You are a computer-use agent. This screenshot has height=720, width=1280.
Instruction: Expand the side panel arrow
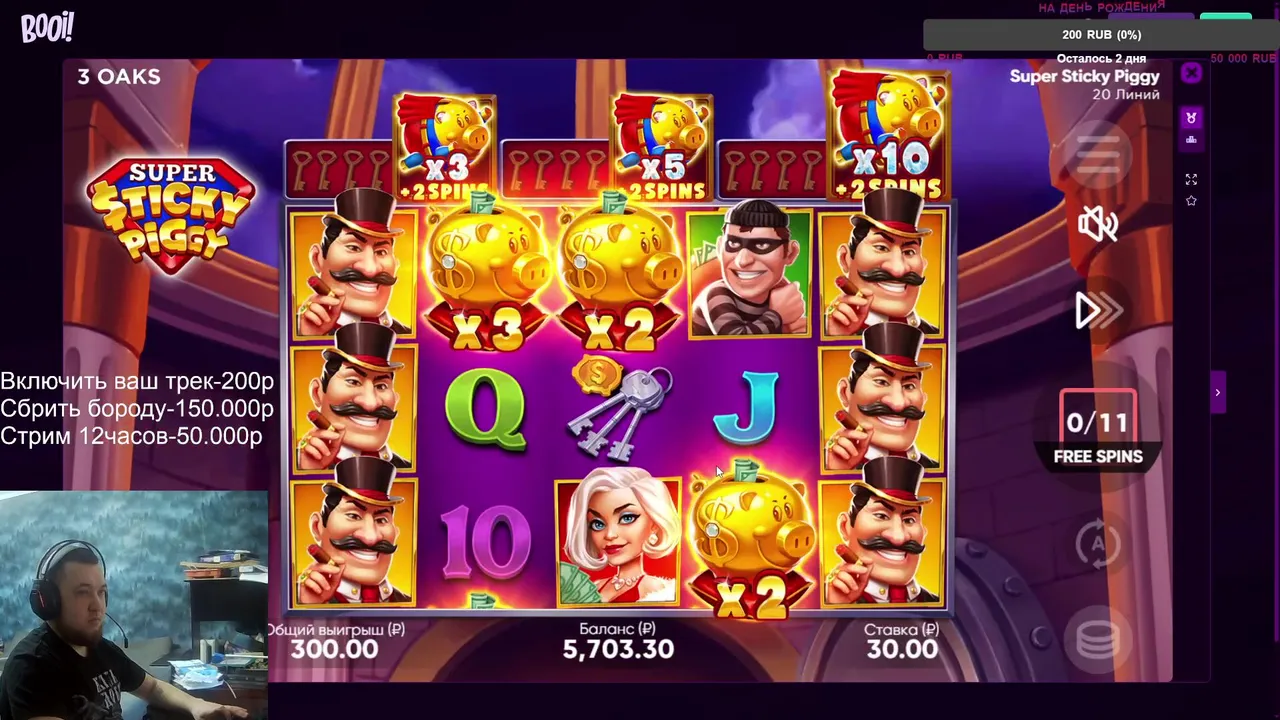[1217, 392]
